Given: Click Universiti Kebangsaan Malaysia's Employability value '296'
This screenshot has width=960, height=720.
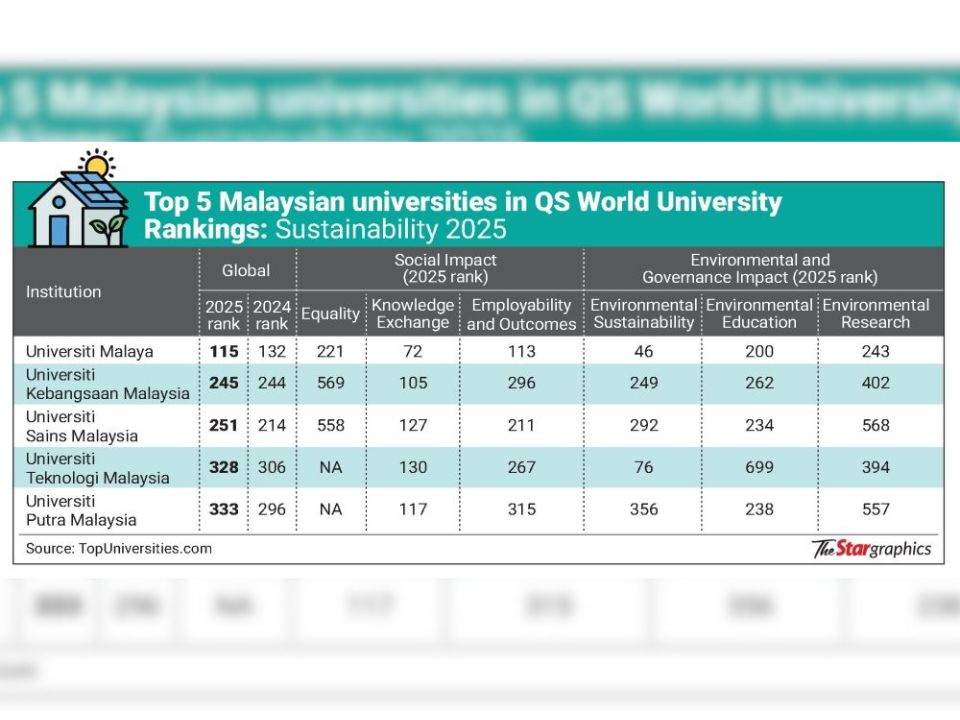Looking at the screenshot, I should click(x=522, y=383).
